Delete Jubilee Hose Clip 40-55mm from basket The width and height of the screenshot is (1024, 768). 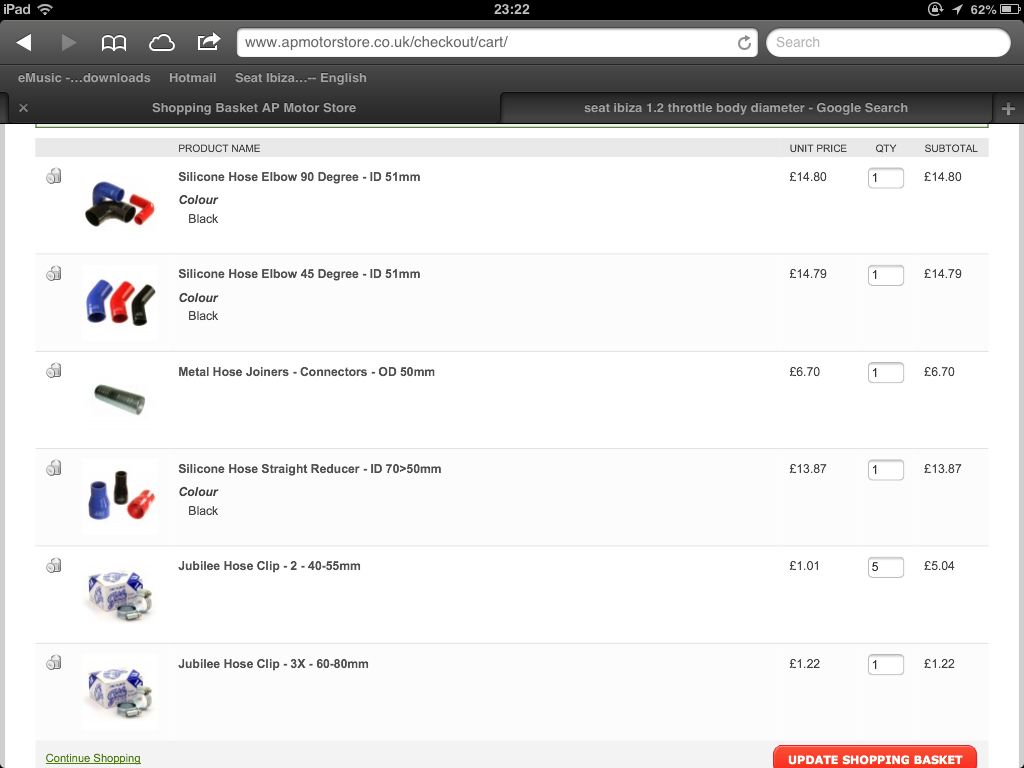[54, 566]
